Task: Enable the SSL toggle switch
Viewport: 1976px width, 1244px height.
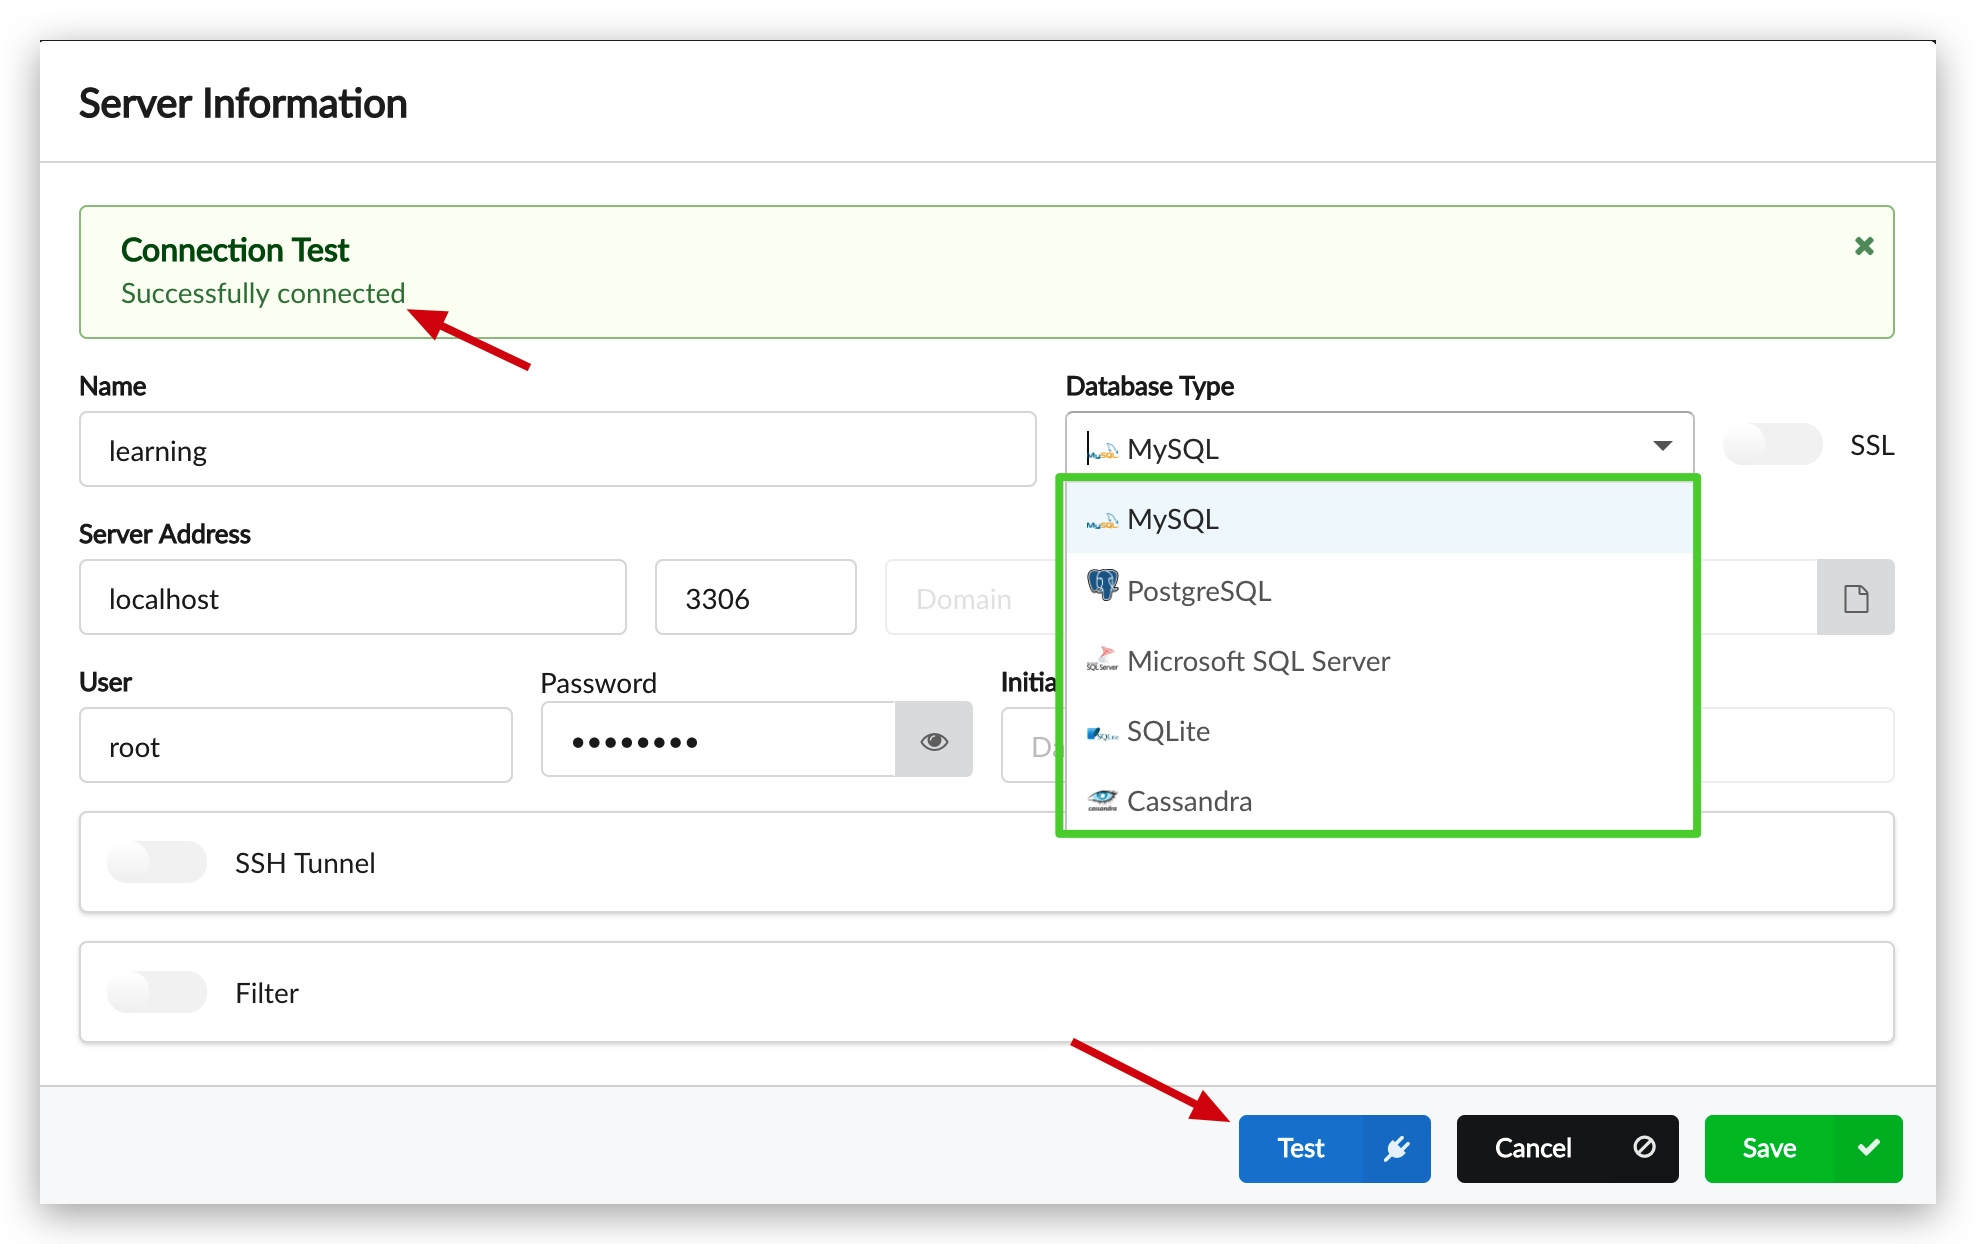Action: tap(1772, 445)
